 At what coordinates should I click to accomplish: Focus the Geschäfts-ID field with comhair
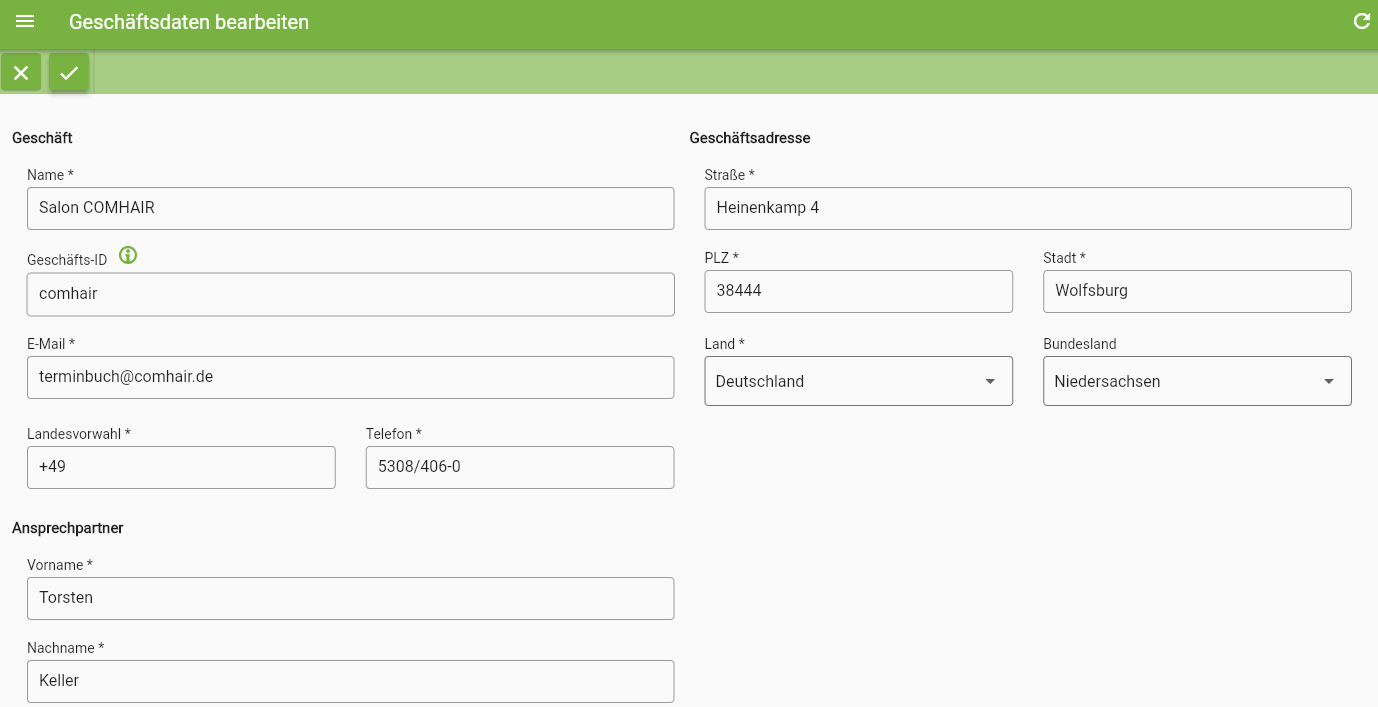tap(350, 294)
